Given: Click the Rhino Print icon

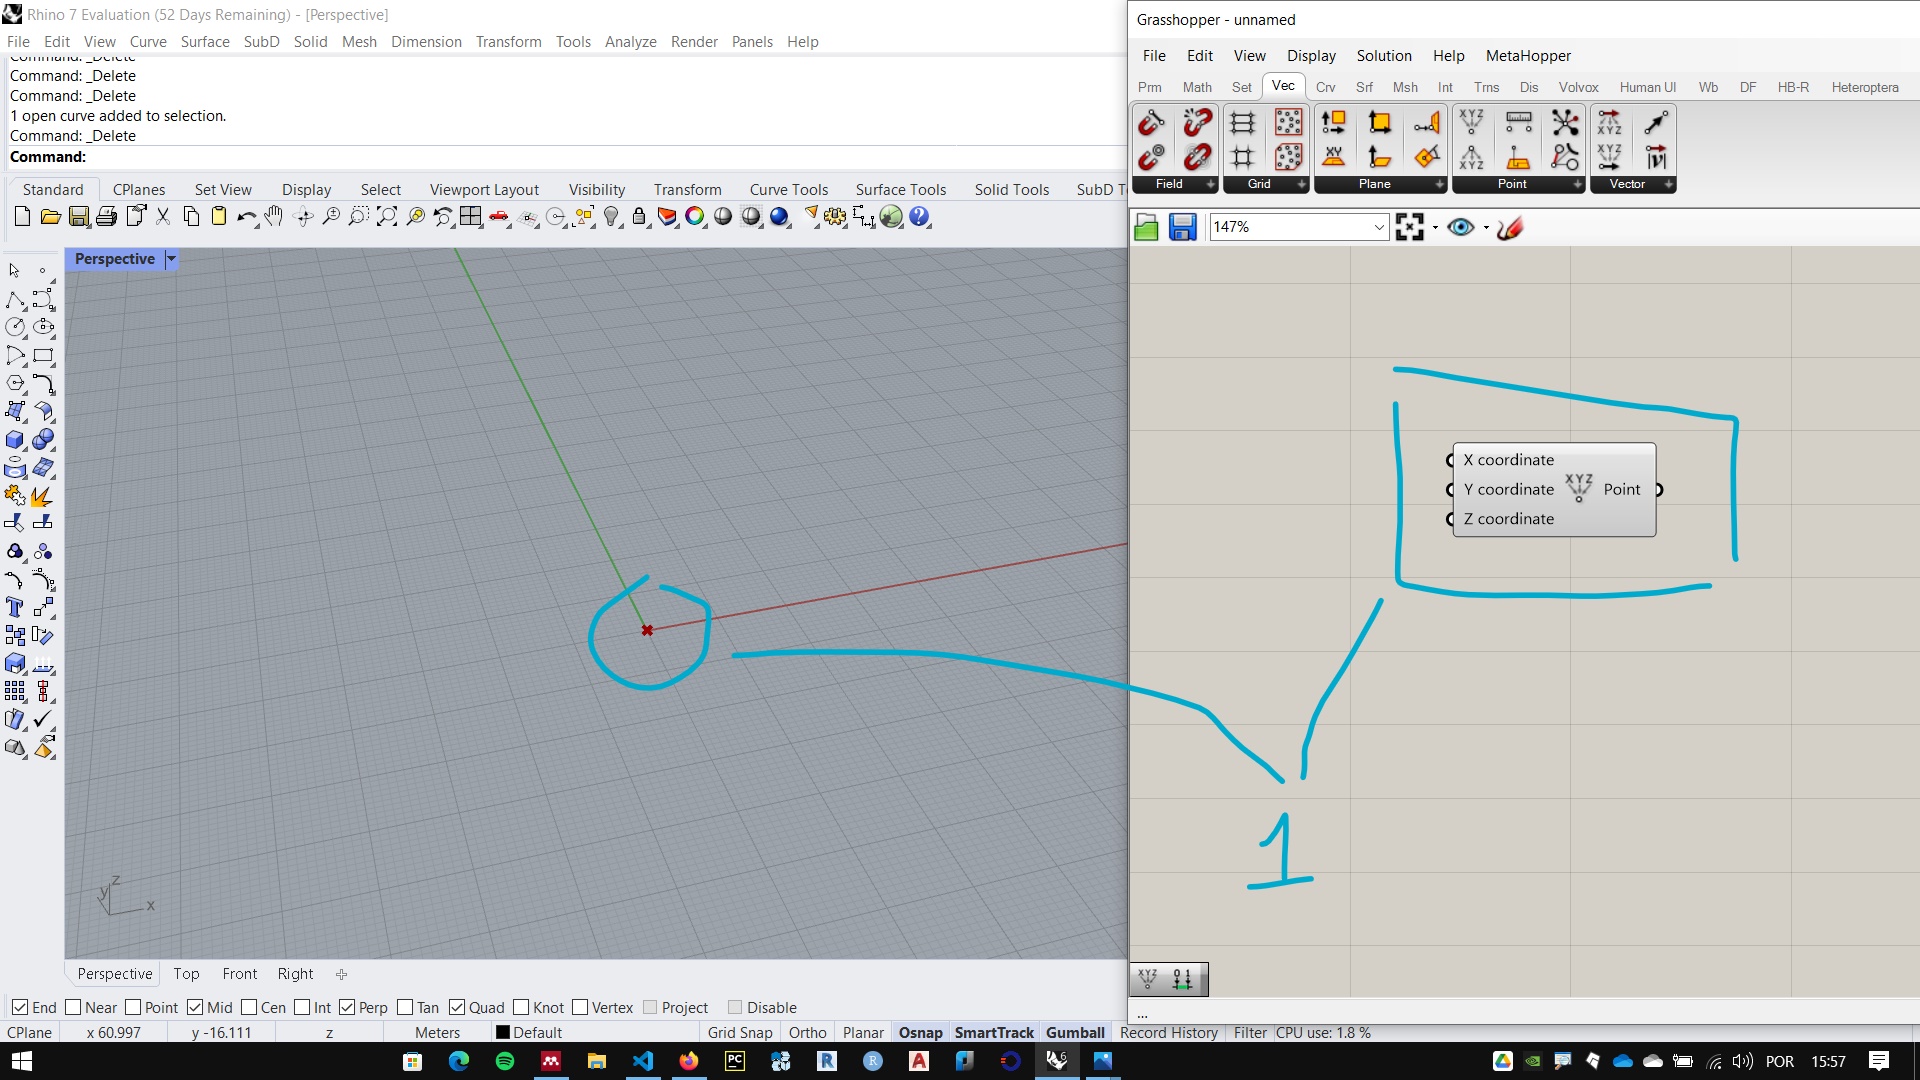Looking at the screenshot, I should click(x=107, y=217).
